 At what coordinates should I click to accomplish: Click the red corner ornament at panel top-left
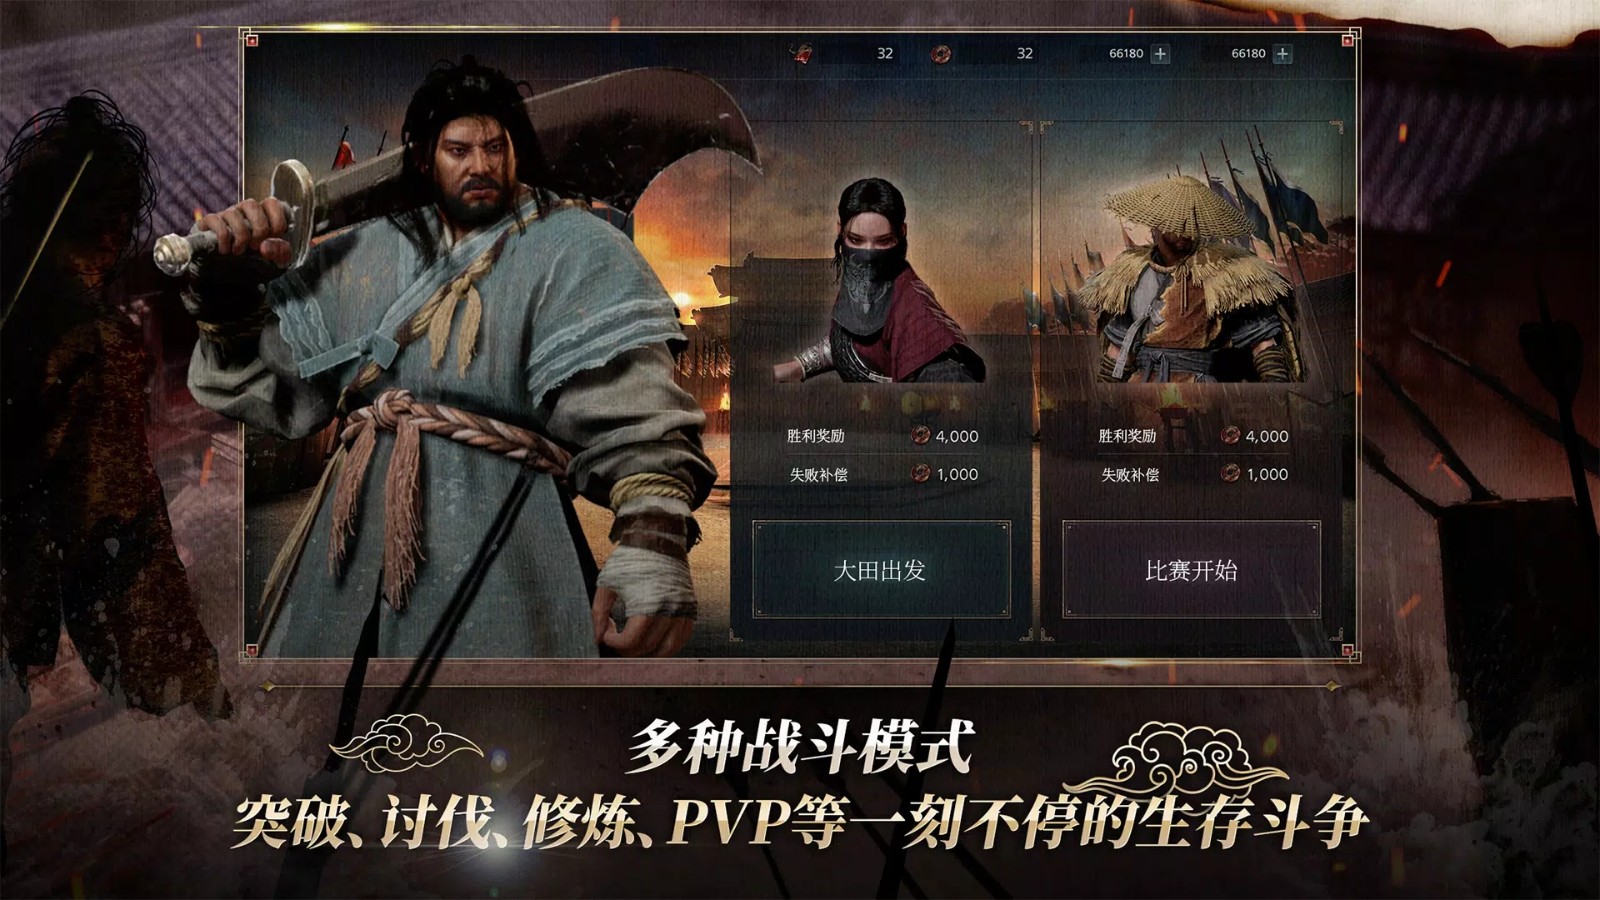pyautogui.click(x=251, y=39)
